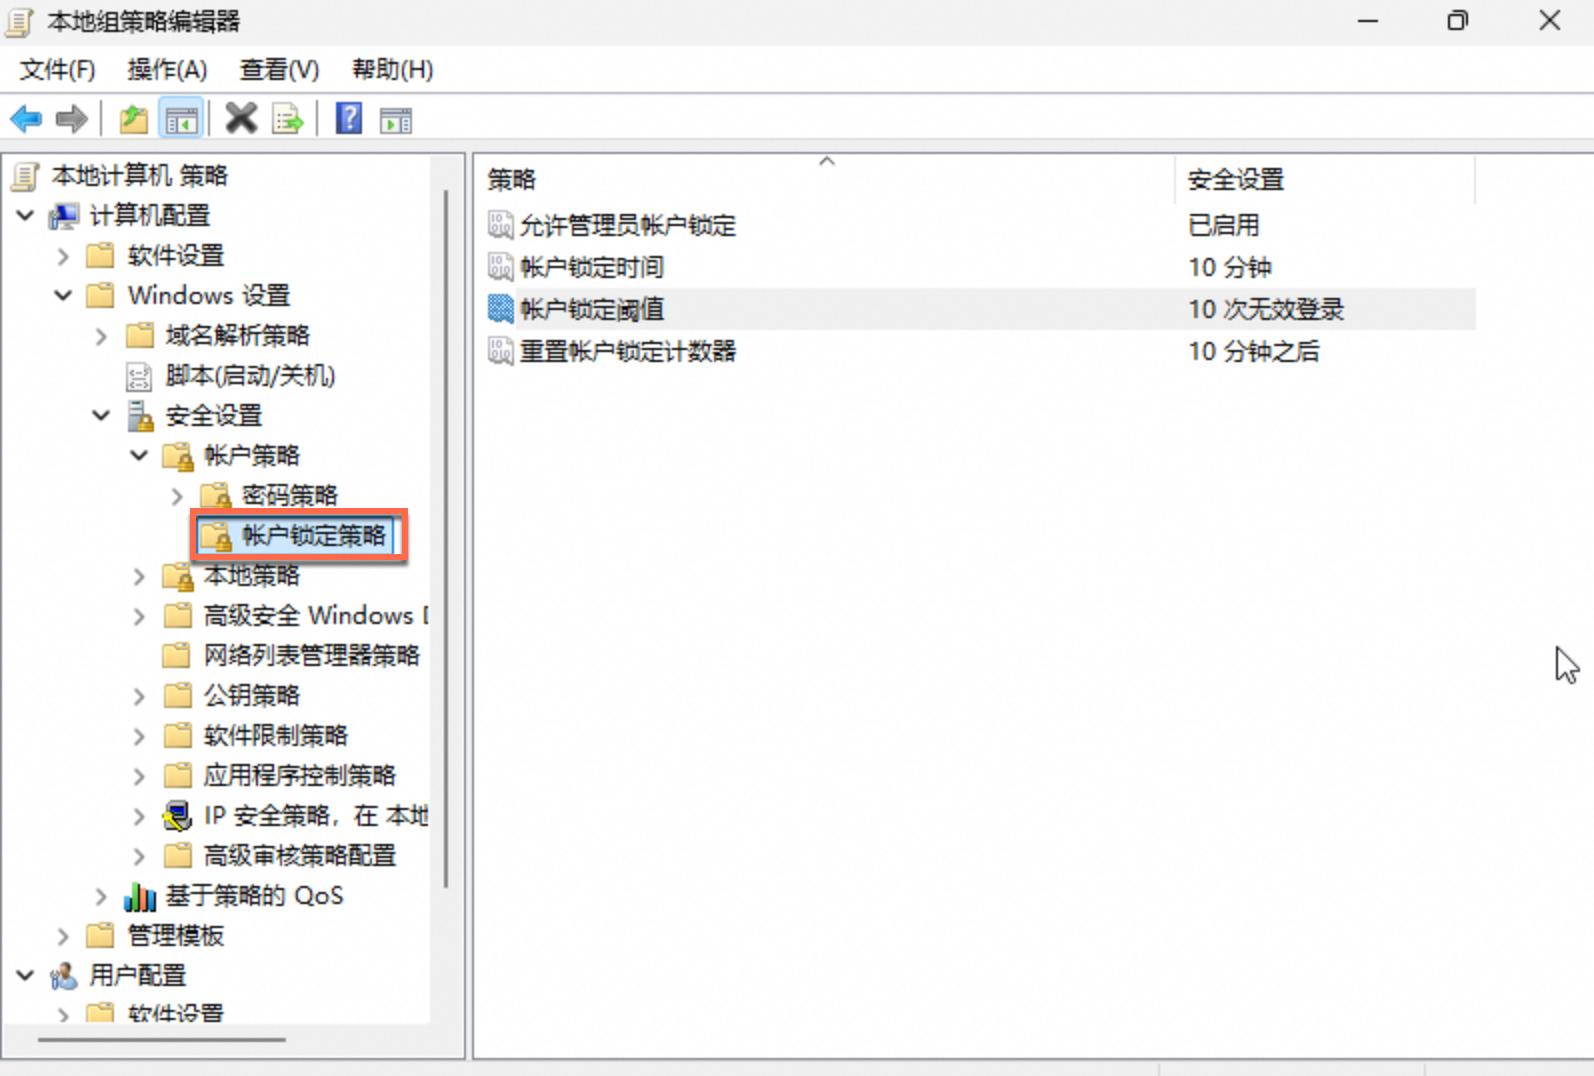Select the 帐户锁定时间 policy row
1594x1076 pixels.
pos(591,267)
